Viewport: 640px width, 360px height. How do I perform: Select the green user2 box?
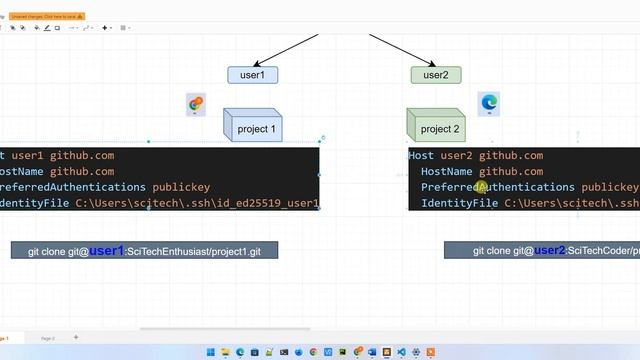click(436, 75)
